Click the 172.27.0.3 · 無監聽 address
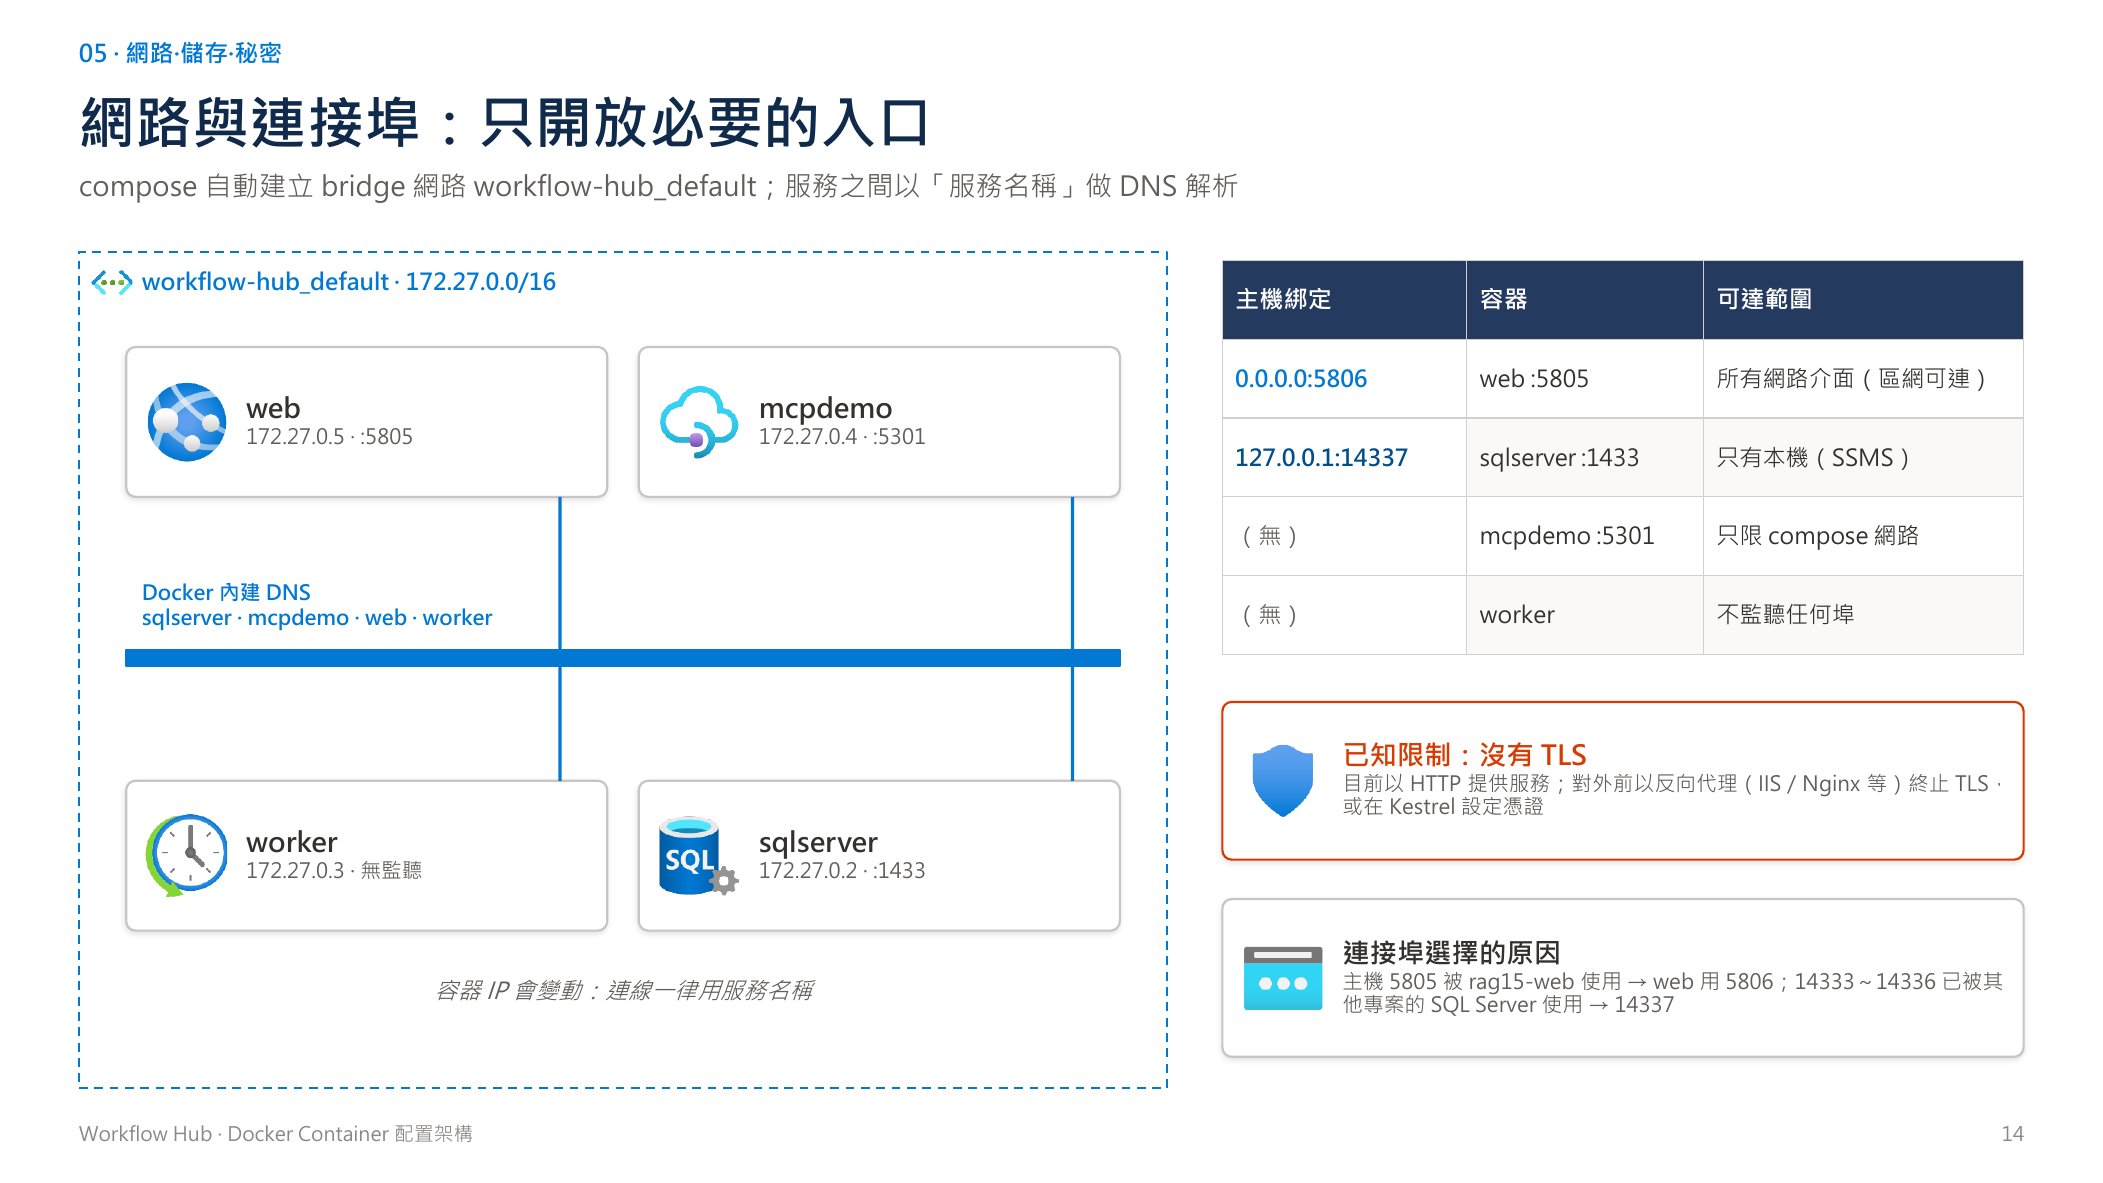The image size is (2103, 1183). 333,871
